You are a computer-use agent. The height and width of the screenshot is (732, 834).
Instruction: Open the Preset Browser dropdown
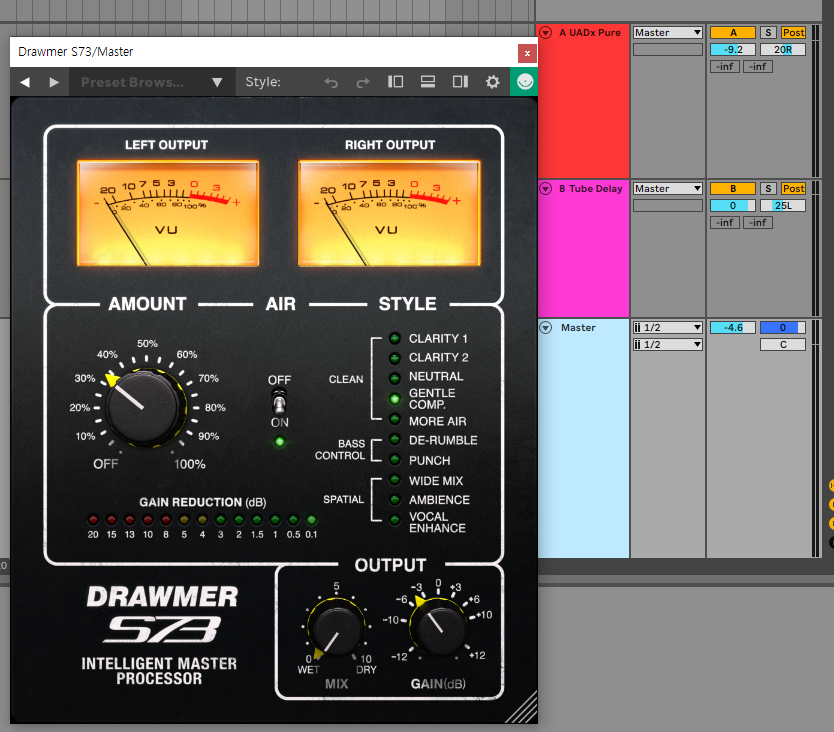pos(152,82)
